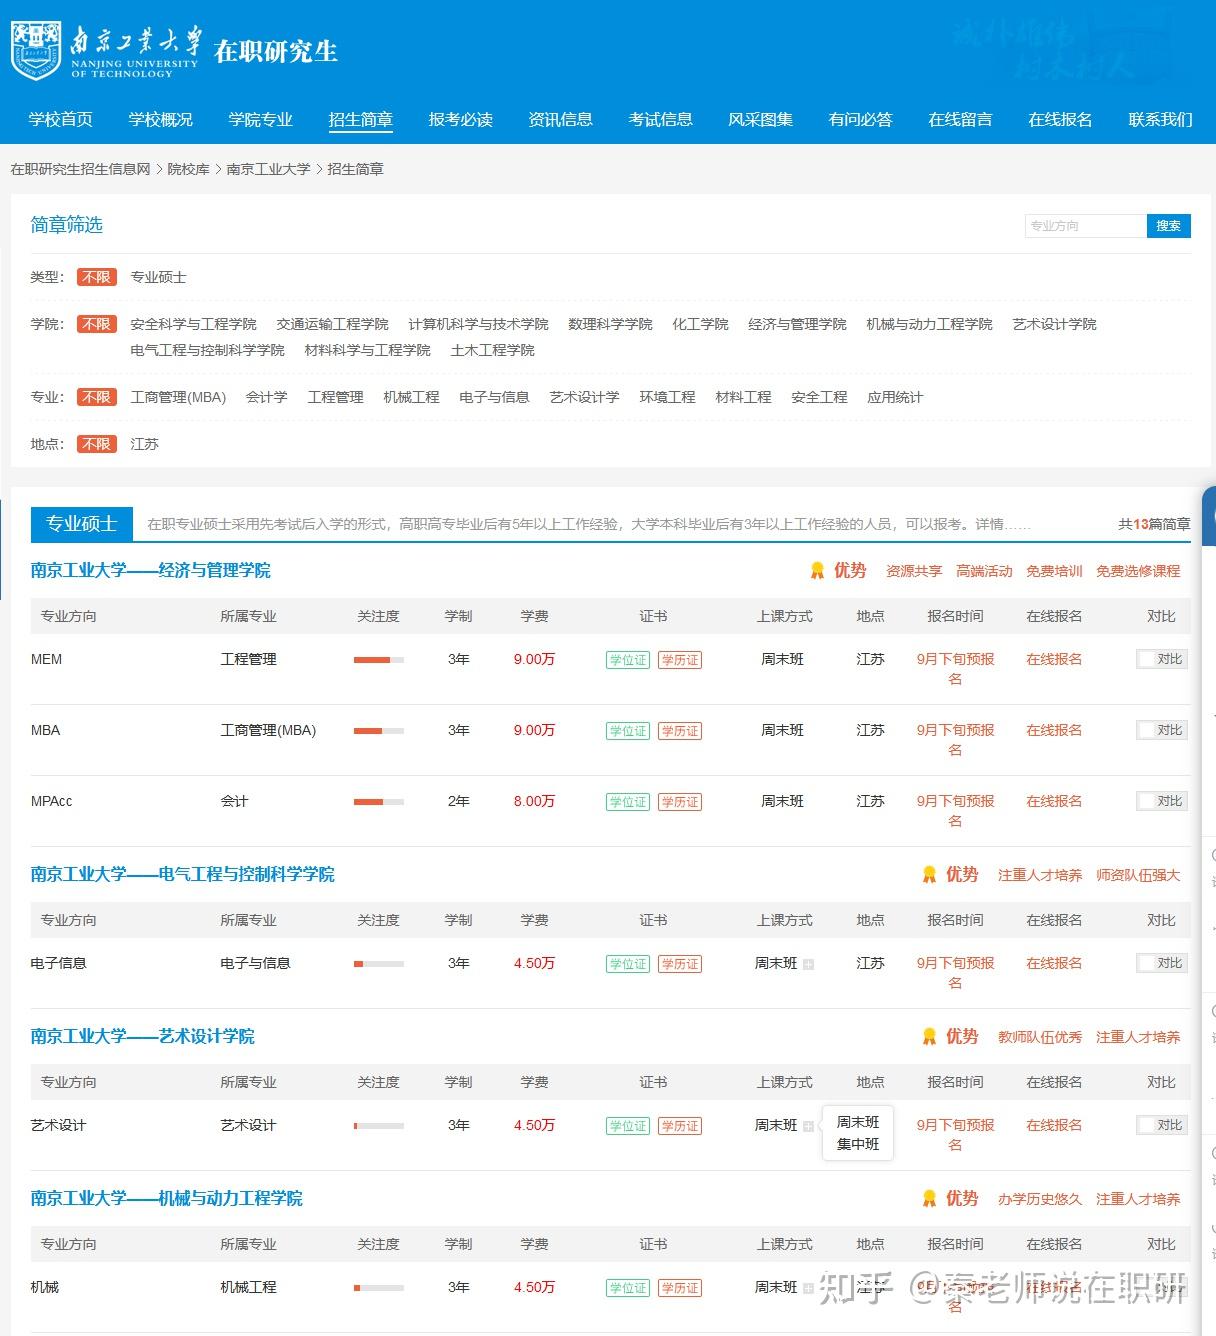Click 关注度 bar in MEM row
Image resolution: width=1216 pixels, height=1336 pixels.
click(x=379, y=660)
